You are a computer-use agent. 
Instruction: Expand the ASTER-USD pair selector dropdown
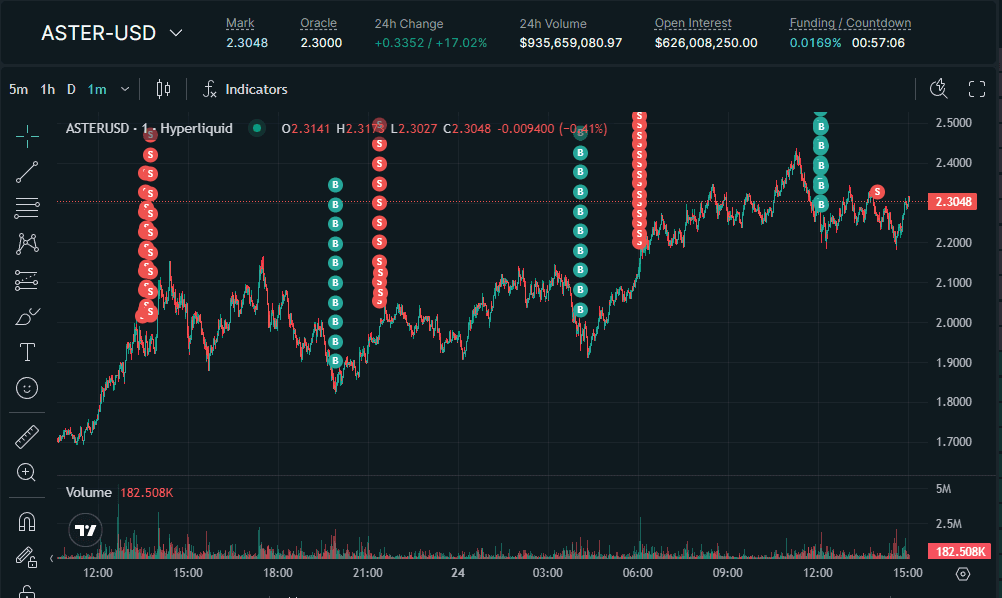click(x=176, y=33)
